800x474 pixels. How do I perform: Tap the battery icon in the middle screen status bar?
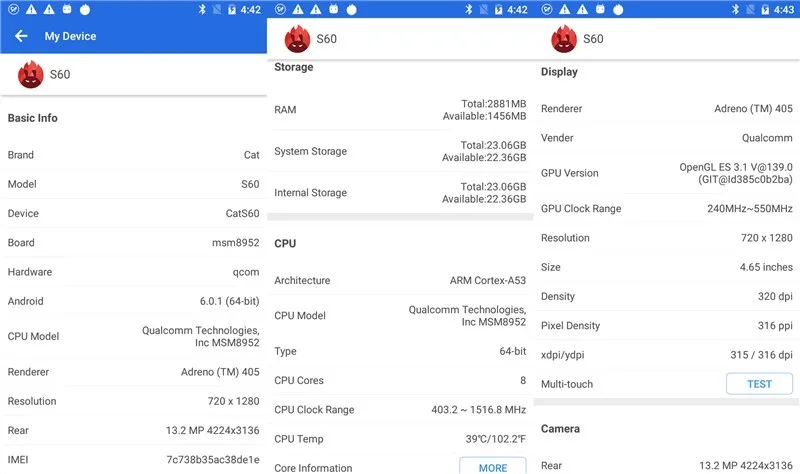498,9
